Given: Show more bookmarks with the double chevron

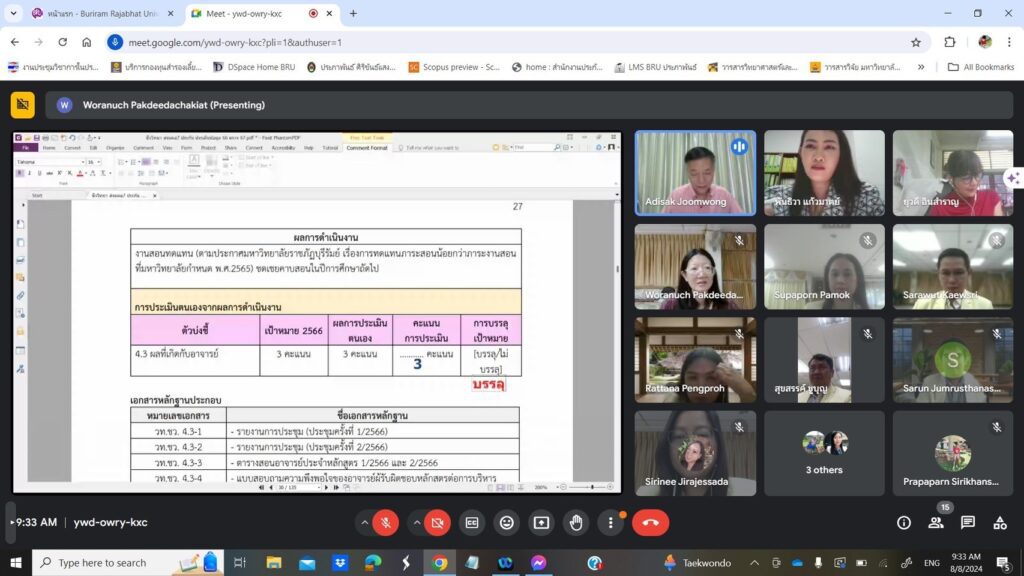Looking at the screenshot, I should (x=921, y=67).
